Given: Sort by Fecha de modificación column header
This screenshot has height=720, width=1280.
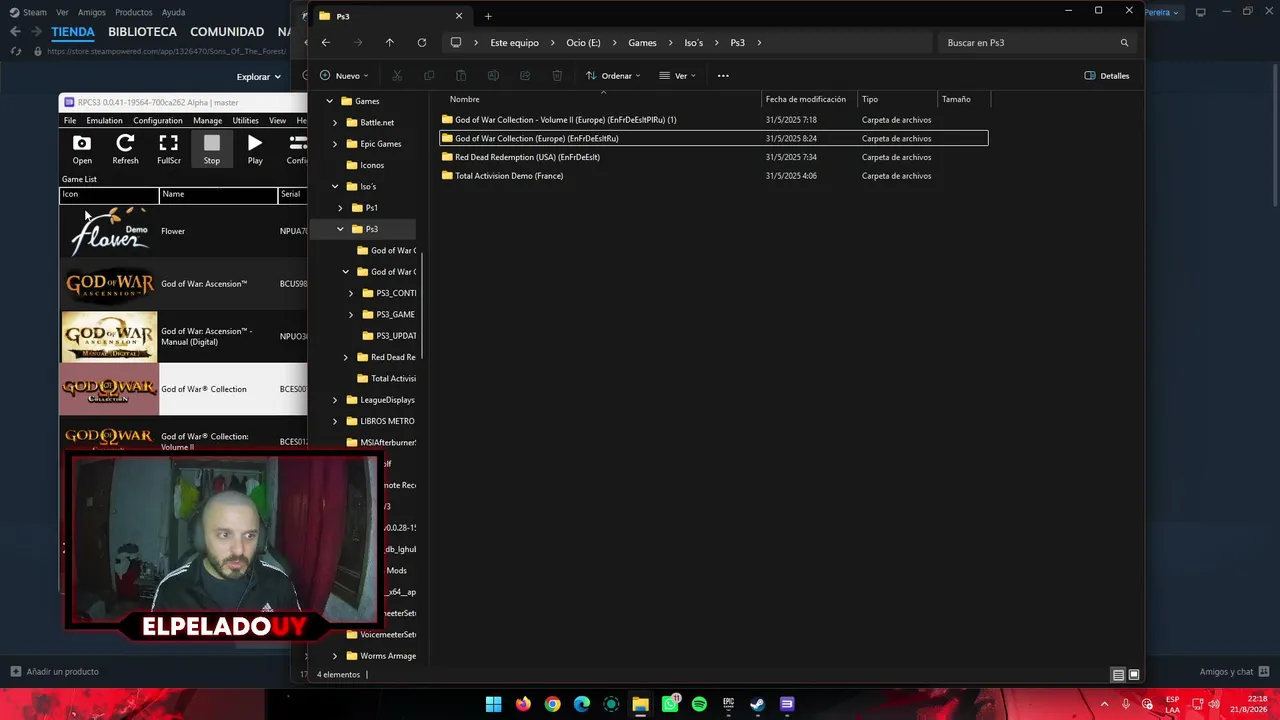Looking at the screenshot, I should (806, 99).
